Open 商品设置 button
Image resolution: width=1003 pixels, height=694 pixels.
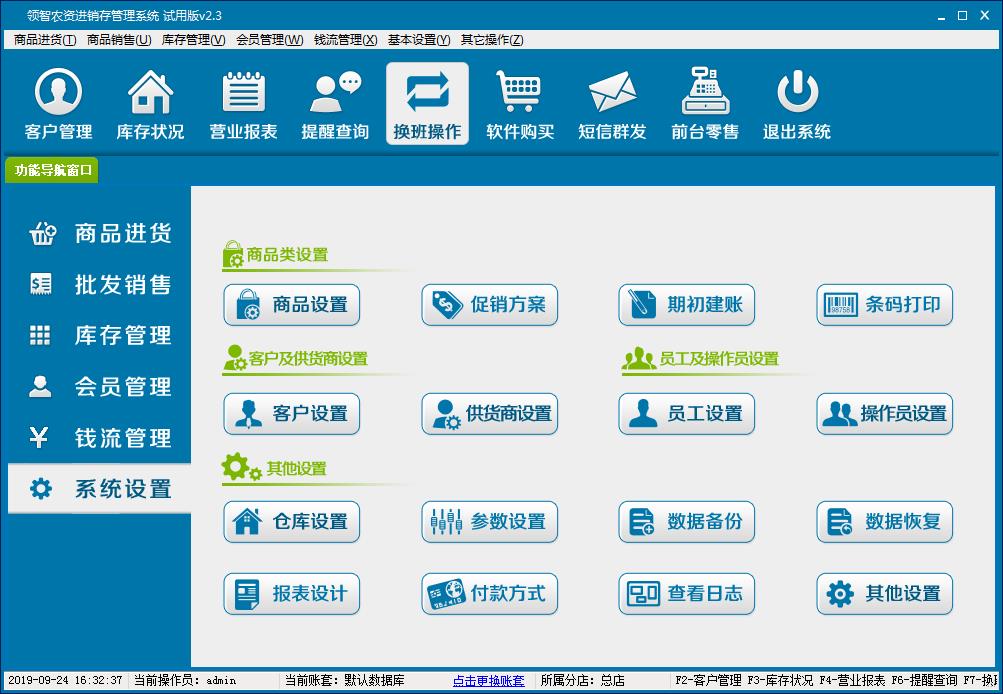pos(292,305)
